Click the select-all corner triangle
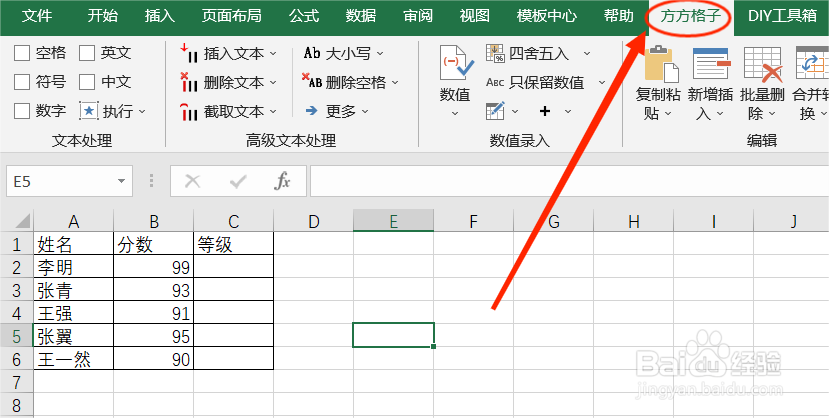Screen dimensions: 829x418 pos(21,221)
